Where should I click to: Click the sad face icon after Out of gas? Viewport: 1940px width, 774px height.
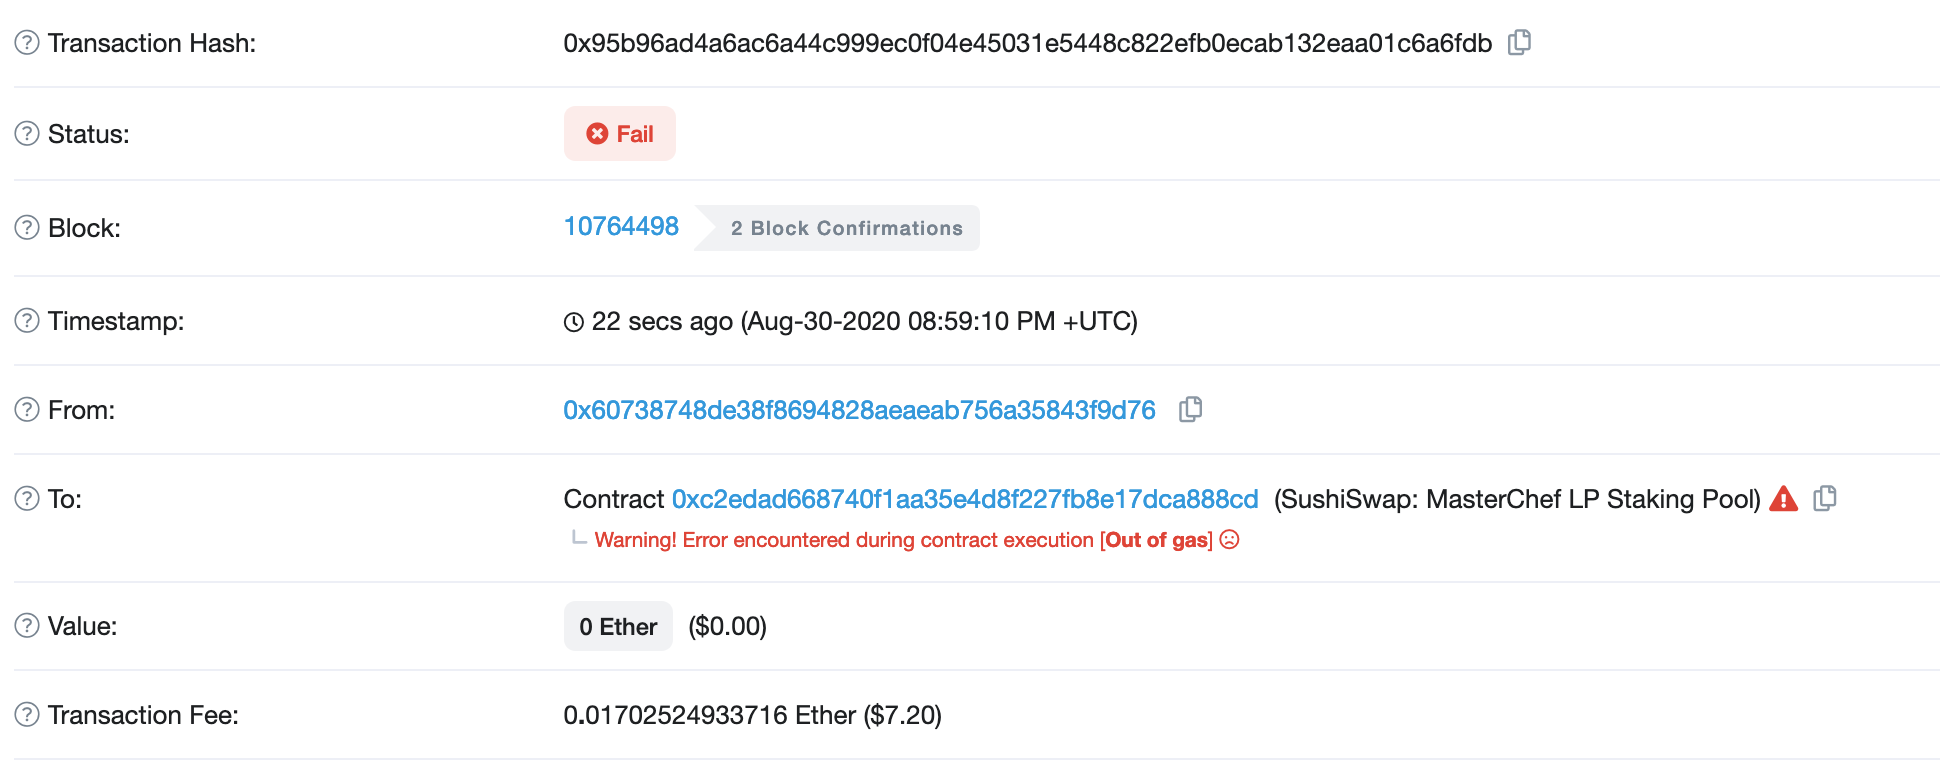pyautogui.click(x=1230, y=540)
